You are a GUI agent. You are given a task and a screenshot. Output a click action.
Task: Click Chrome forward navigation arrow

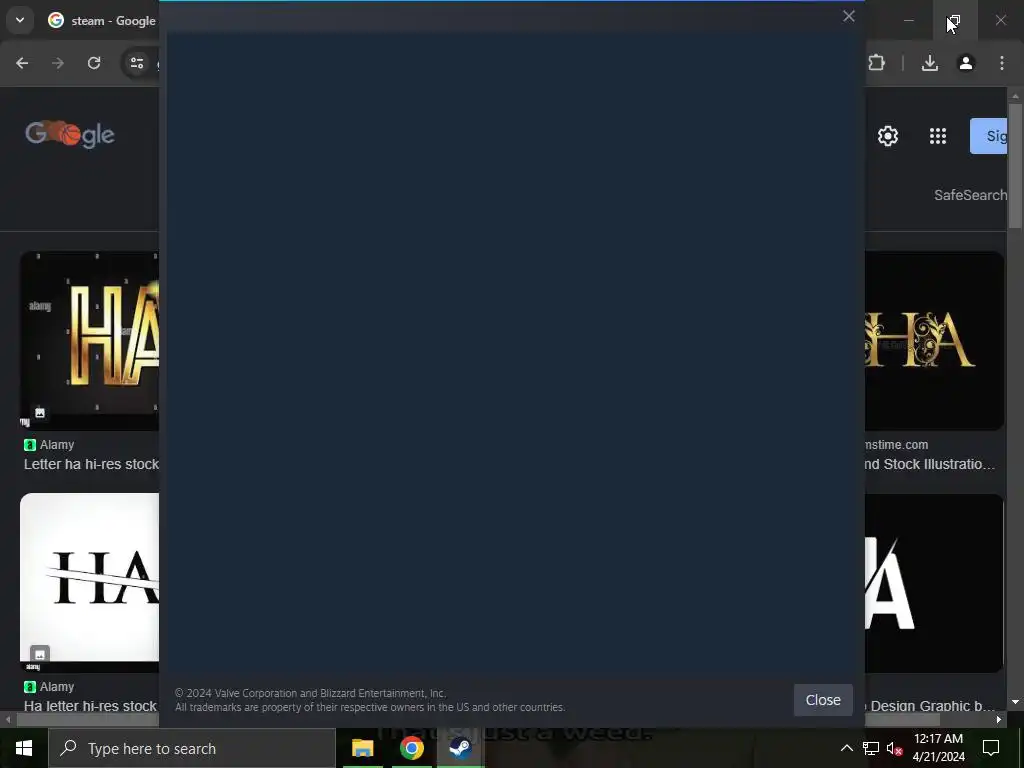tap(58, 63)
